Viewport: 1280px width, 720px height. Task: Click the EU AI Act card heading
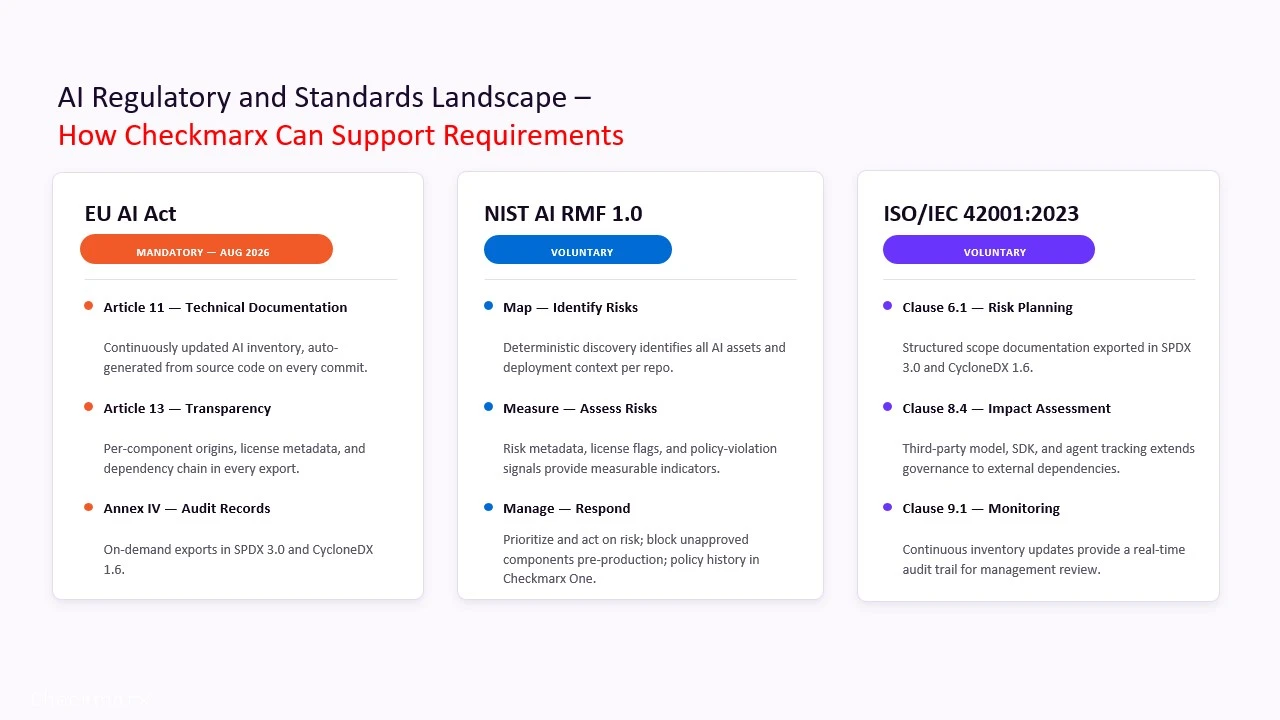click(130, 213)
